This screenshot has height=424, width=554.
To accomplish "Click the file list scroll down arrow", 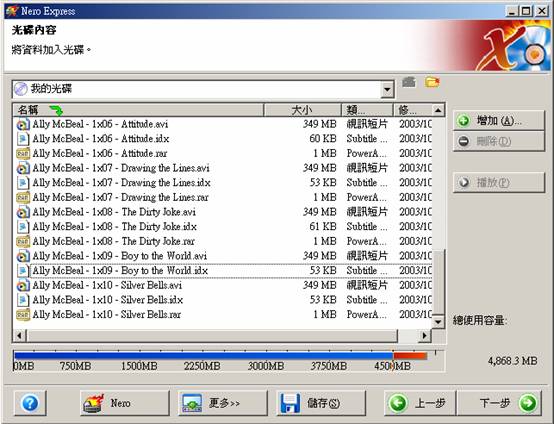I will coord(438,322).
